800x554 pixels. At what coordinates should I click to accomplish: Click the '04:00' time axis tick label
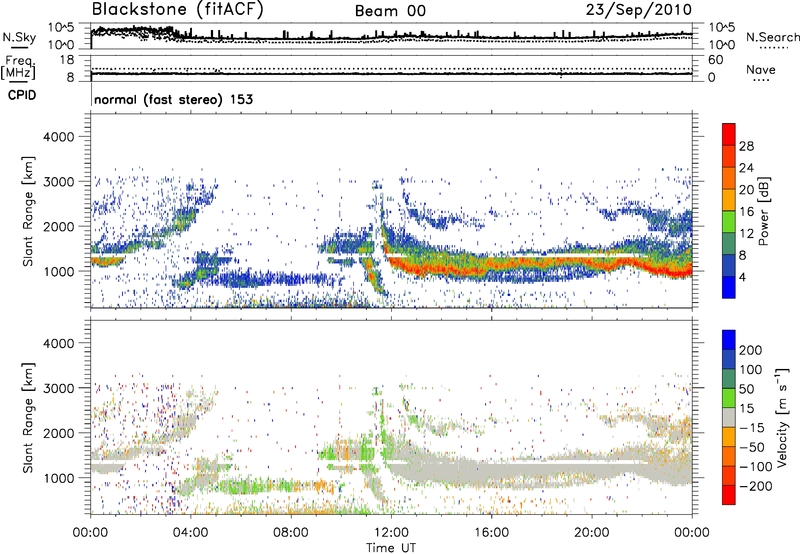(x=191, y=533)
